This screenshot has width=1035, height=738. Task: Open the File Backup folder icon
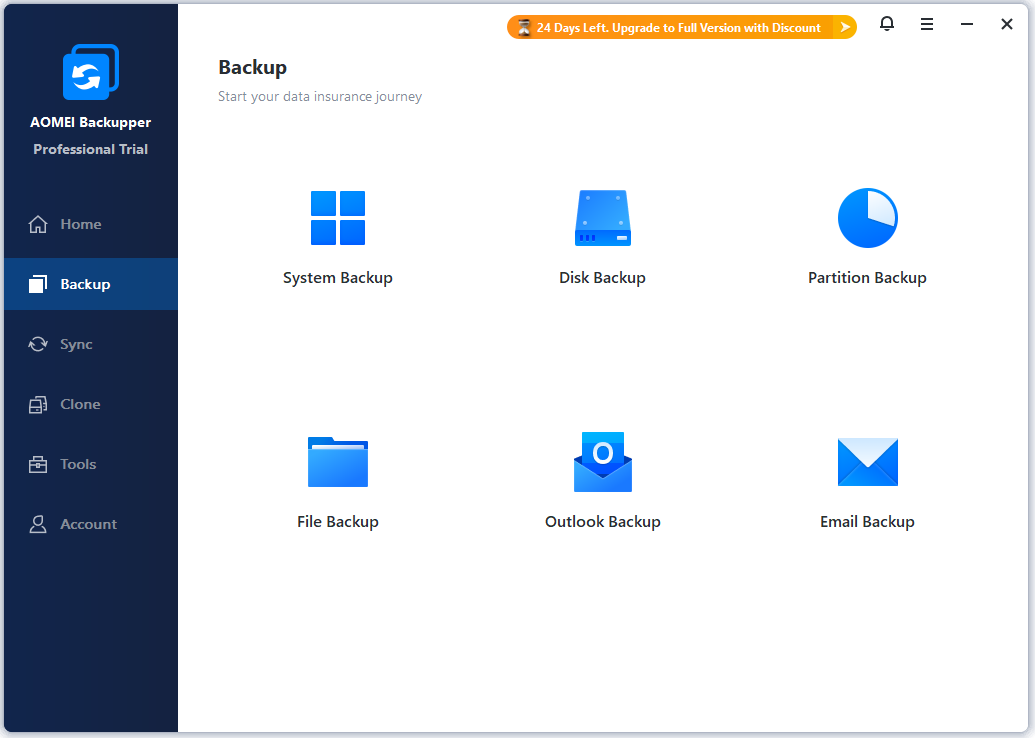click(x=338, y=462)
